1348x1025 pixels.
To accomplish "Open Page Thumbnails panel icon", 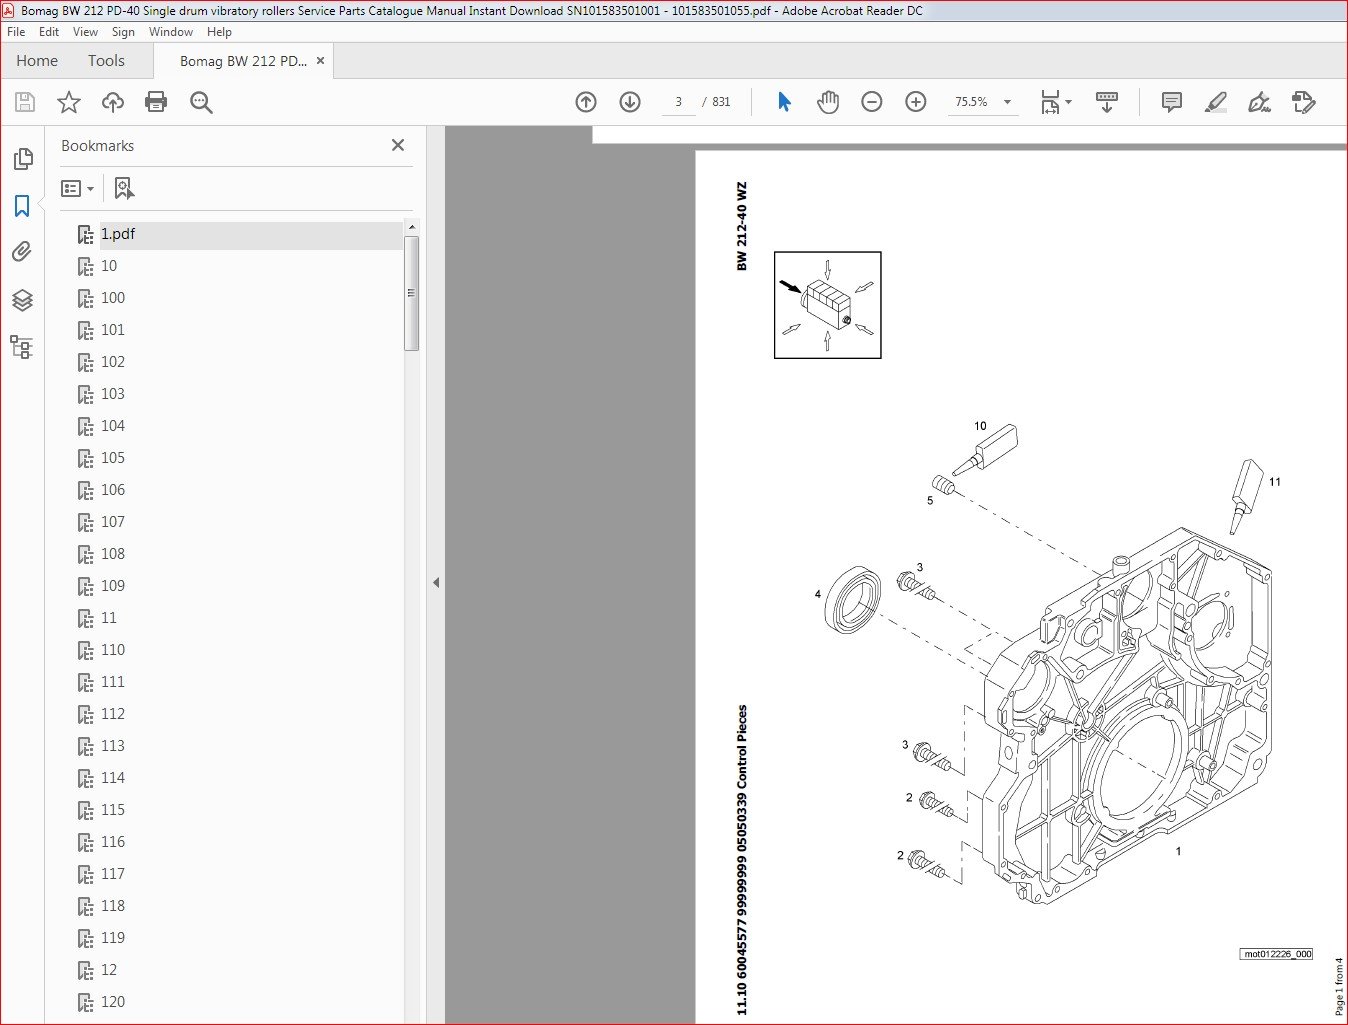I will point(22,159).
